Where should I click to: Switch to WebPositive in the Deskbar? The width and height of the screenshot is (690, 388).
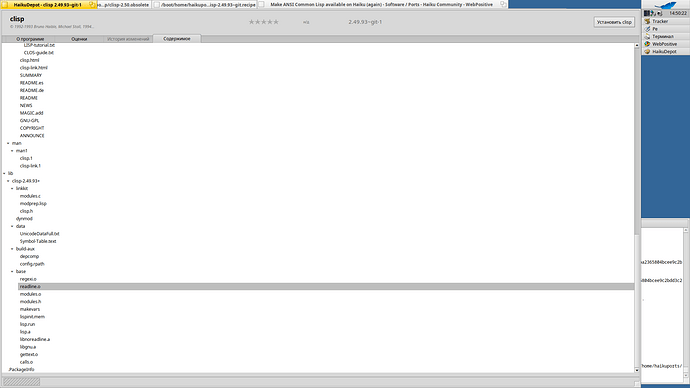pos(665,44)
